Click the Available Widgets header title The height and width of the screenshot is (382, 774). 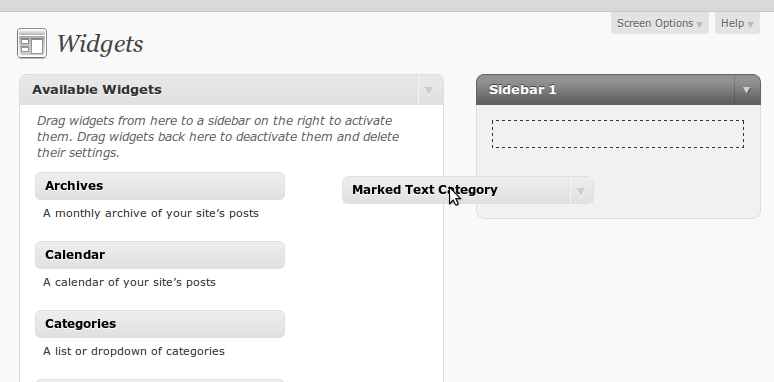point(97,90)
